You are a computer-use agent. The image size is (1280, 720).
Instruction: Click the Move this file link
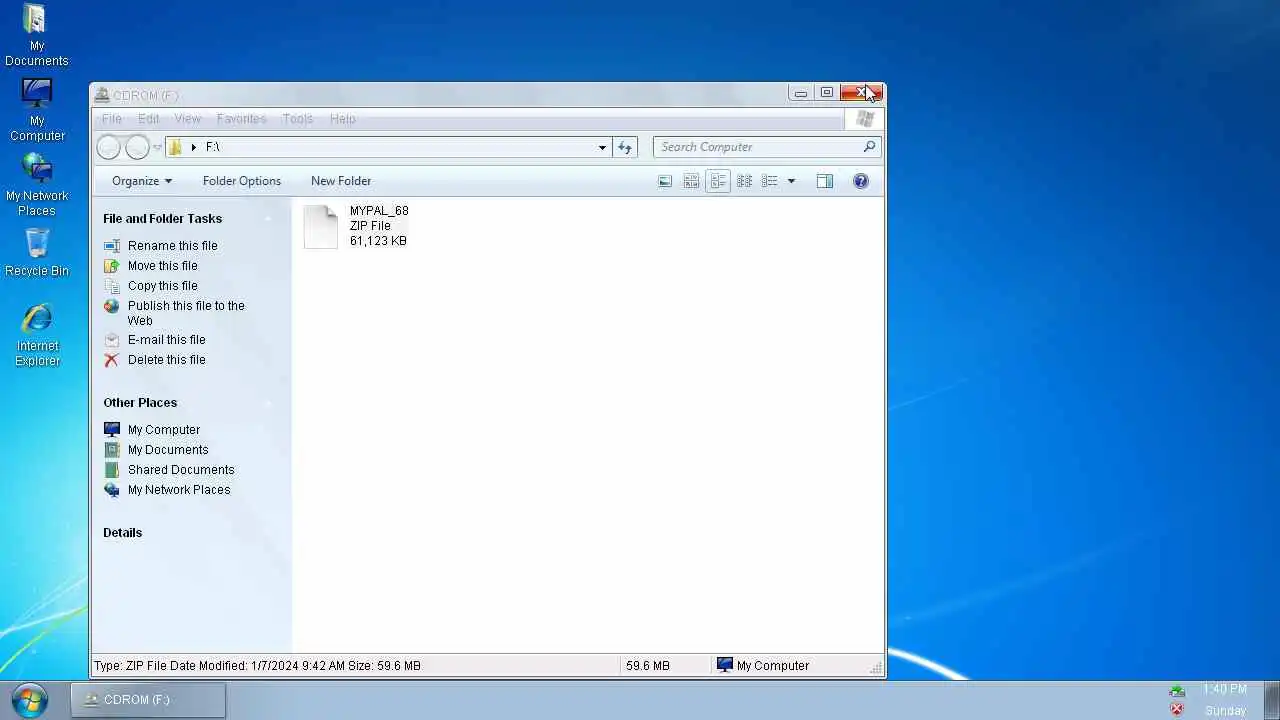pos(163,266)
